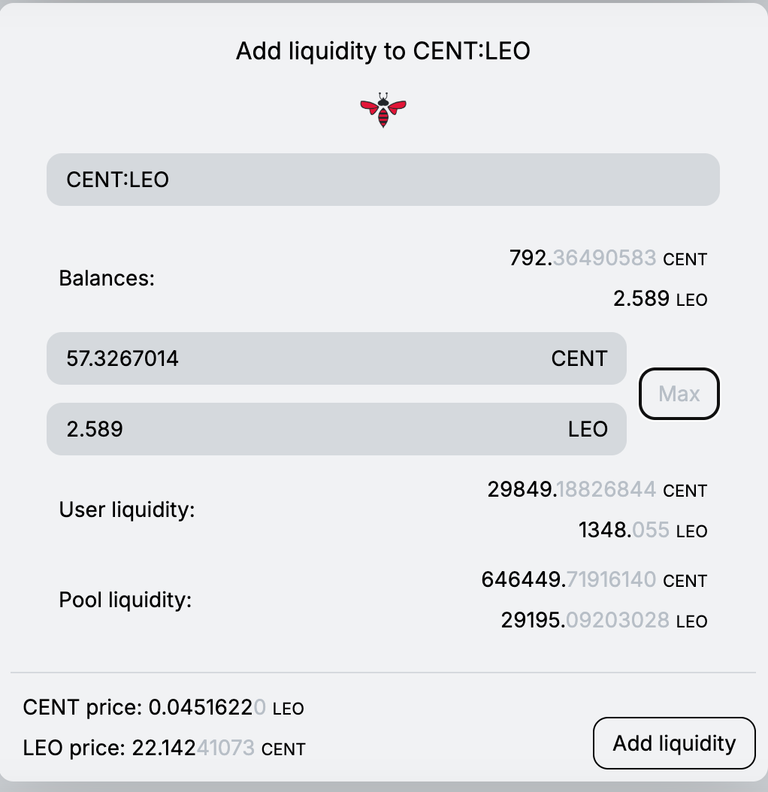
Task: Click the pool liquidity 646449.71916140 CENT value
Action: tap(594, 579)
